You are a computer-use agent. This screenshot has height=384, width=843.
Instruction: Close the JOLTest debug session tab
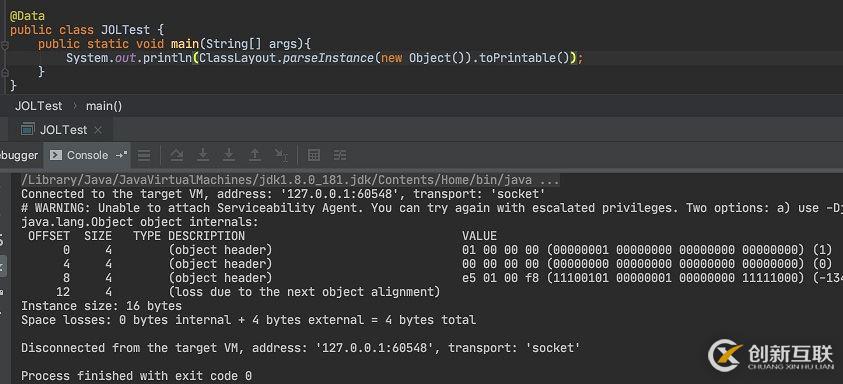(97, 130)
